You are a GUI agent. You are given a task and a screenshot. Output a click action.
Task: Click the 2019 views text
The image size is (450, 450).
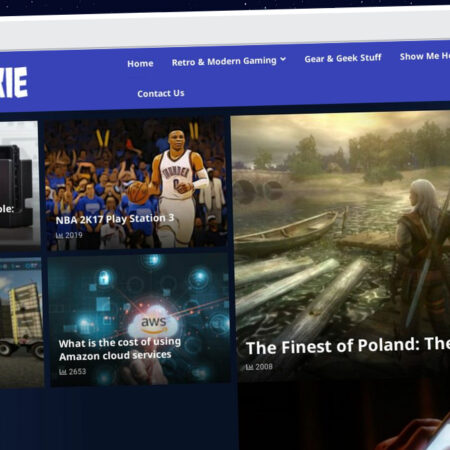click(x=73, y=235)
